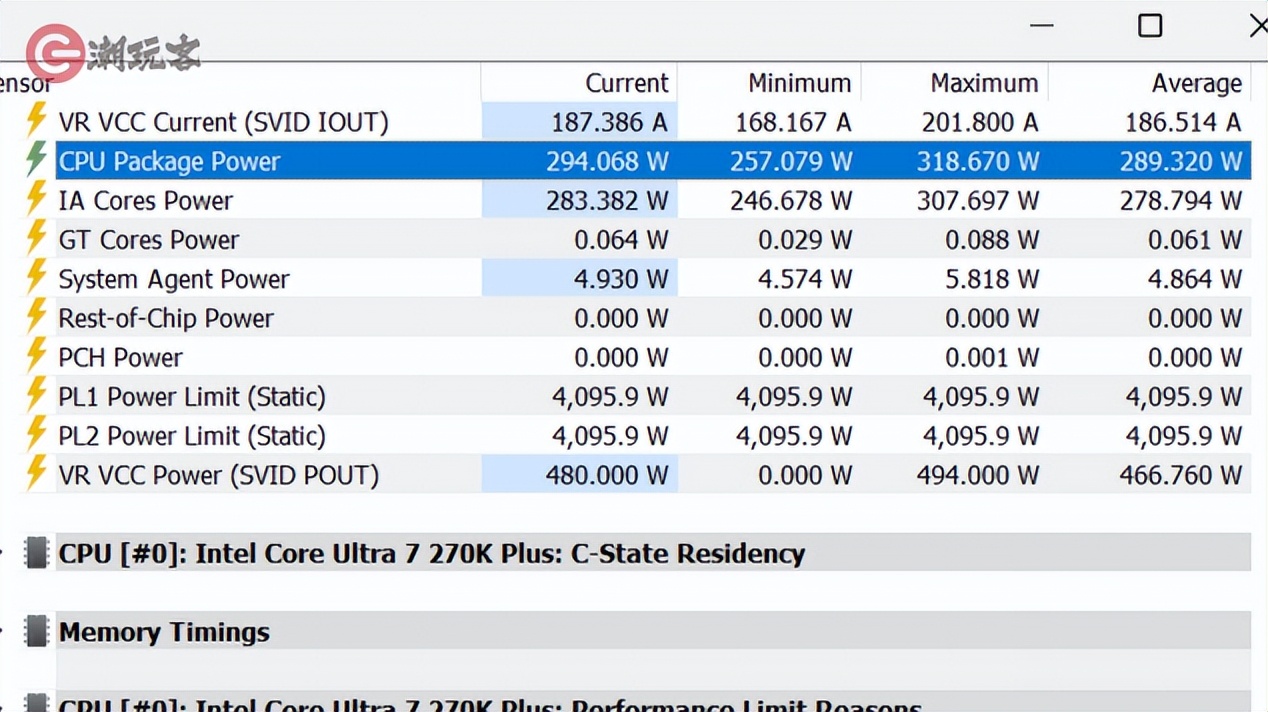Image resolution: width=1268 pixels, height=712 pixels.
Task: Select the IA Cores Power sensor
Action: tap(145, 200)
